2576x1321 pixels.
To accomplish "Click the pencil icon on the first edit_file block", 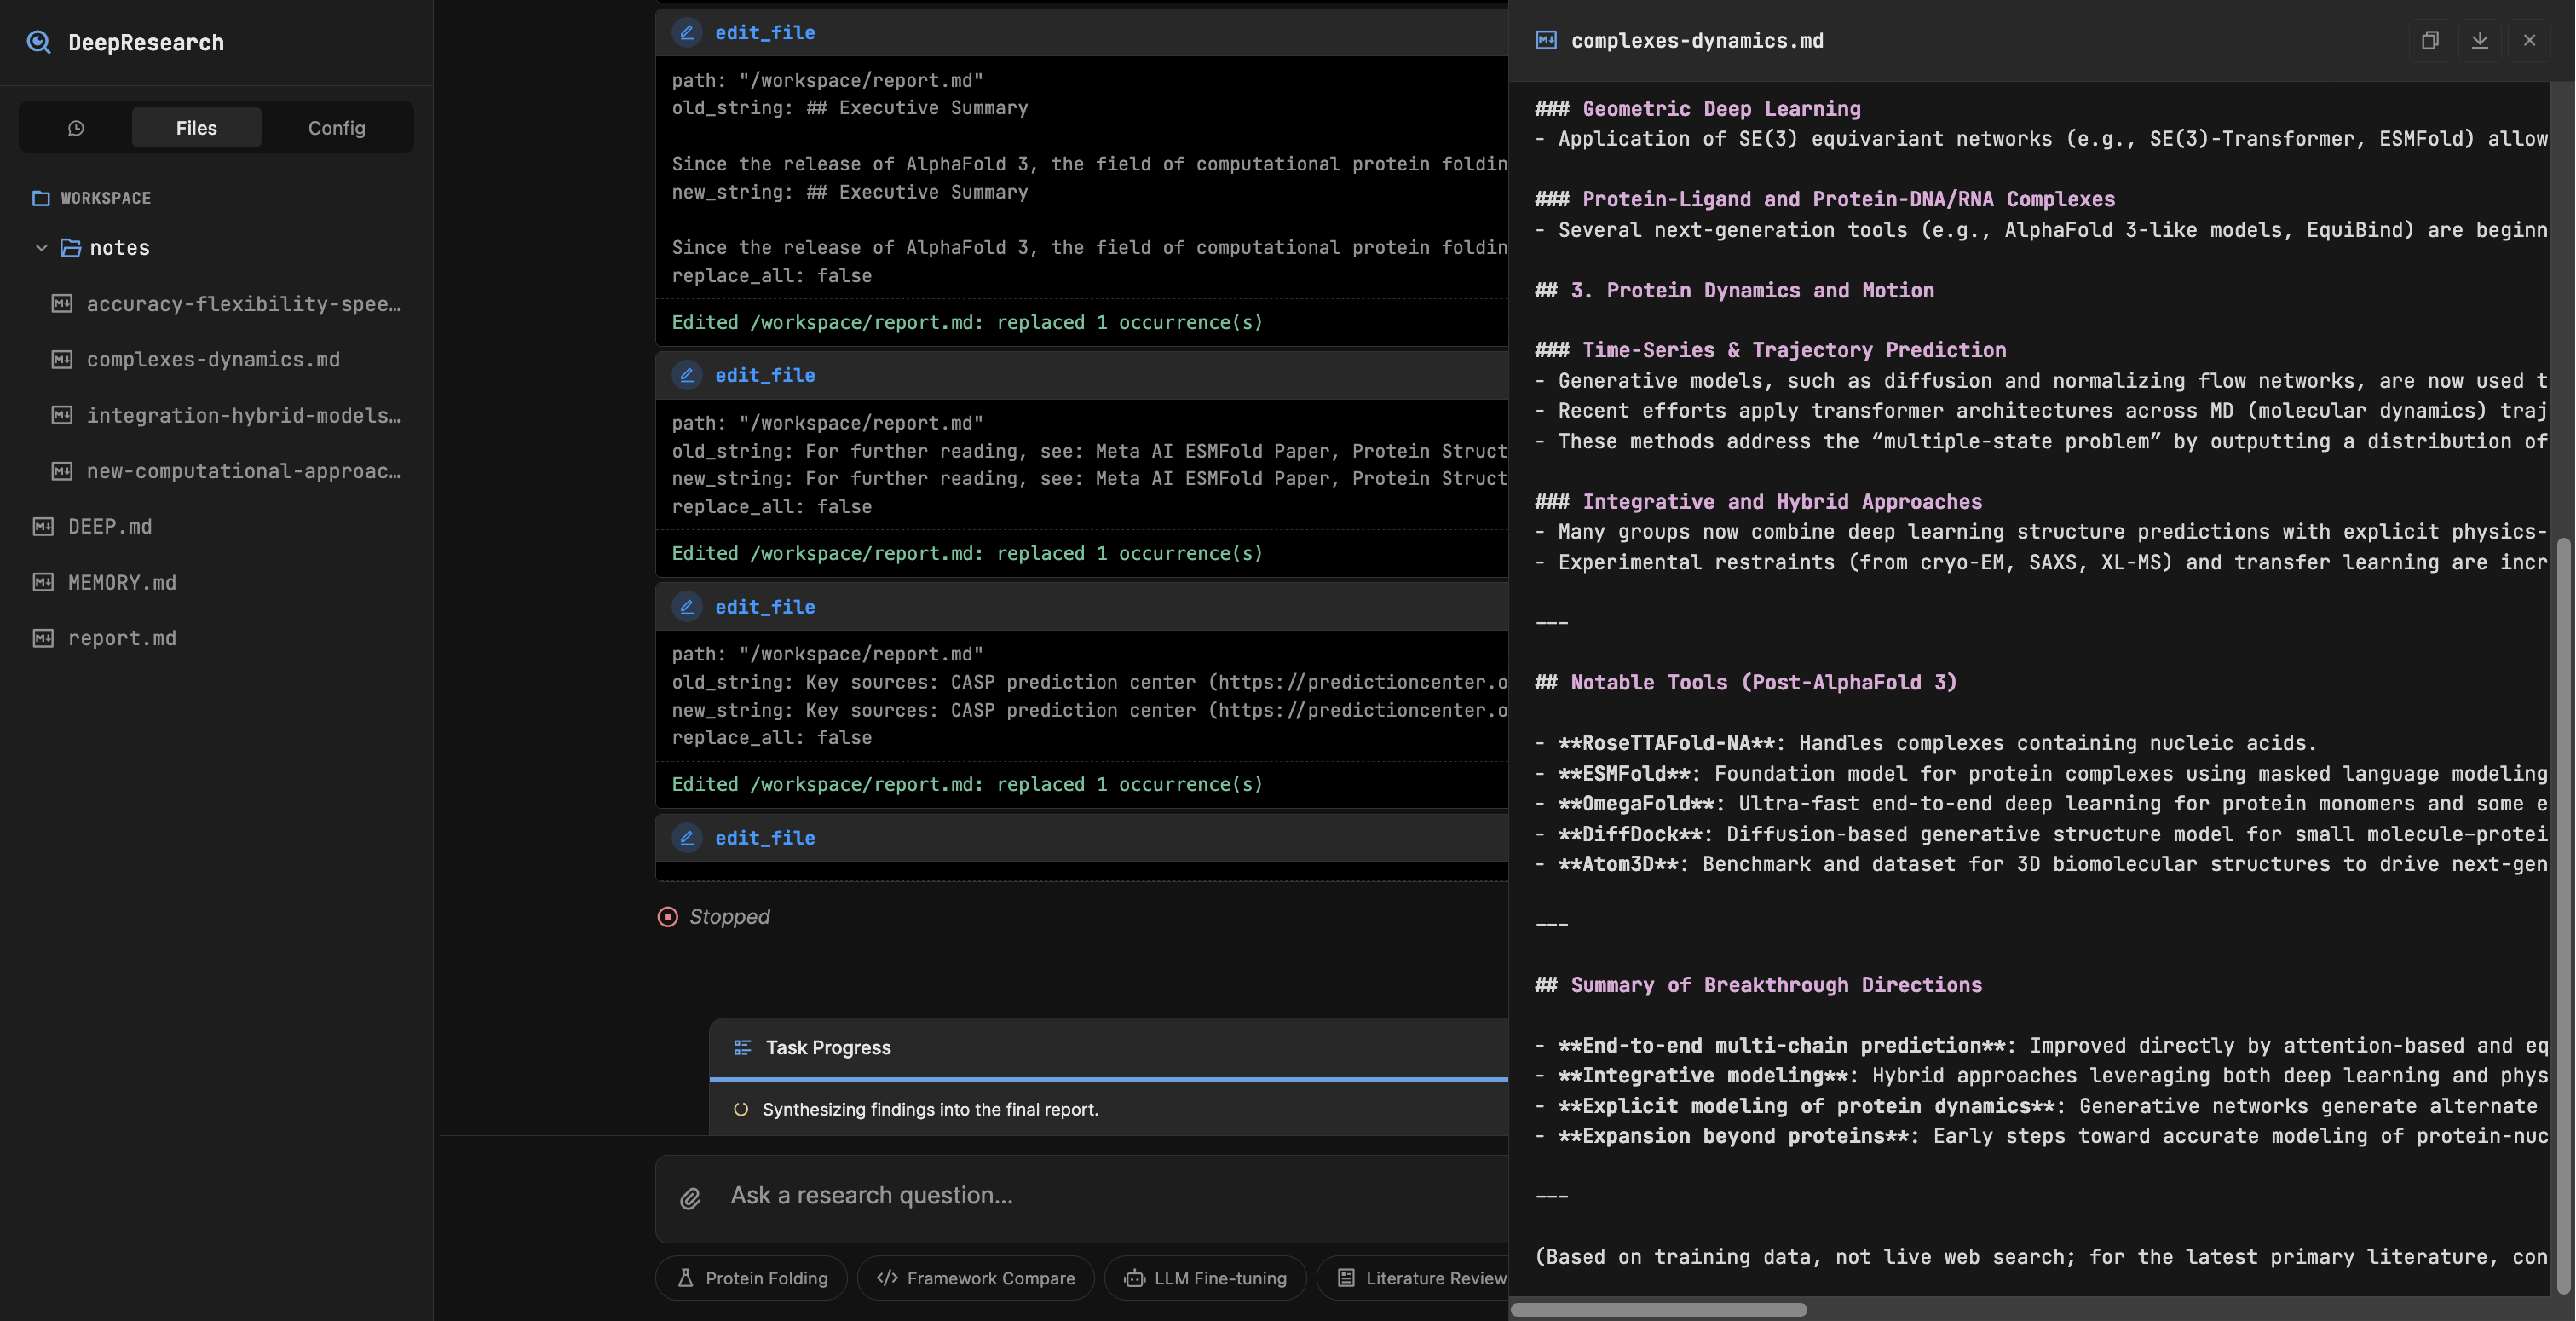I will tap(687, 32).
